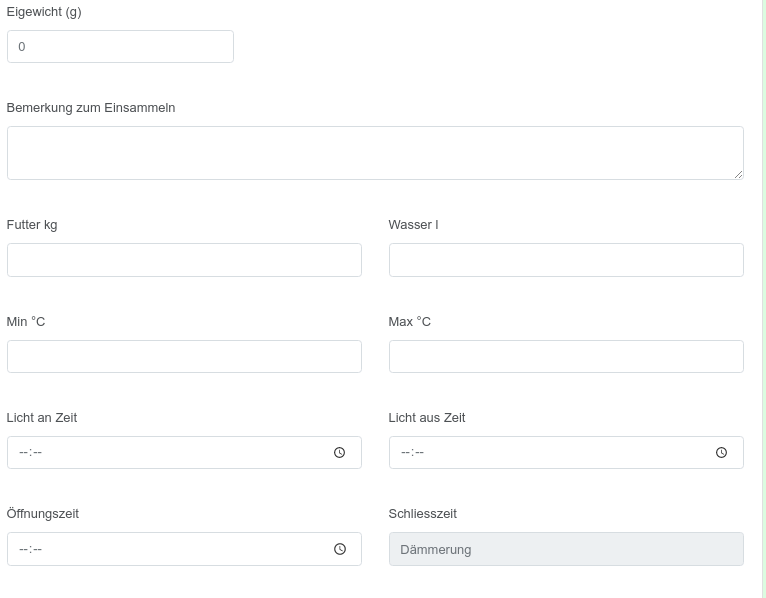This screenshot has width=766, height=598.
Task: Click into the Bemerkung zum Einsammeln textarea
Action: (x=375, y=153)
